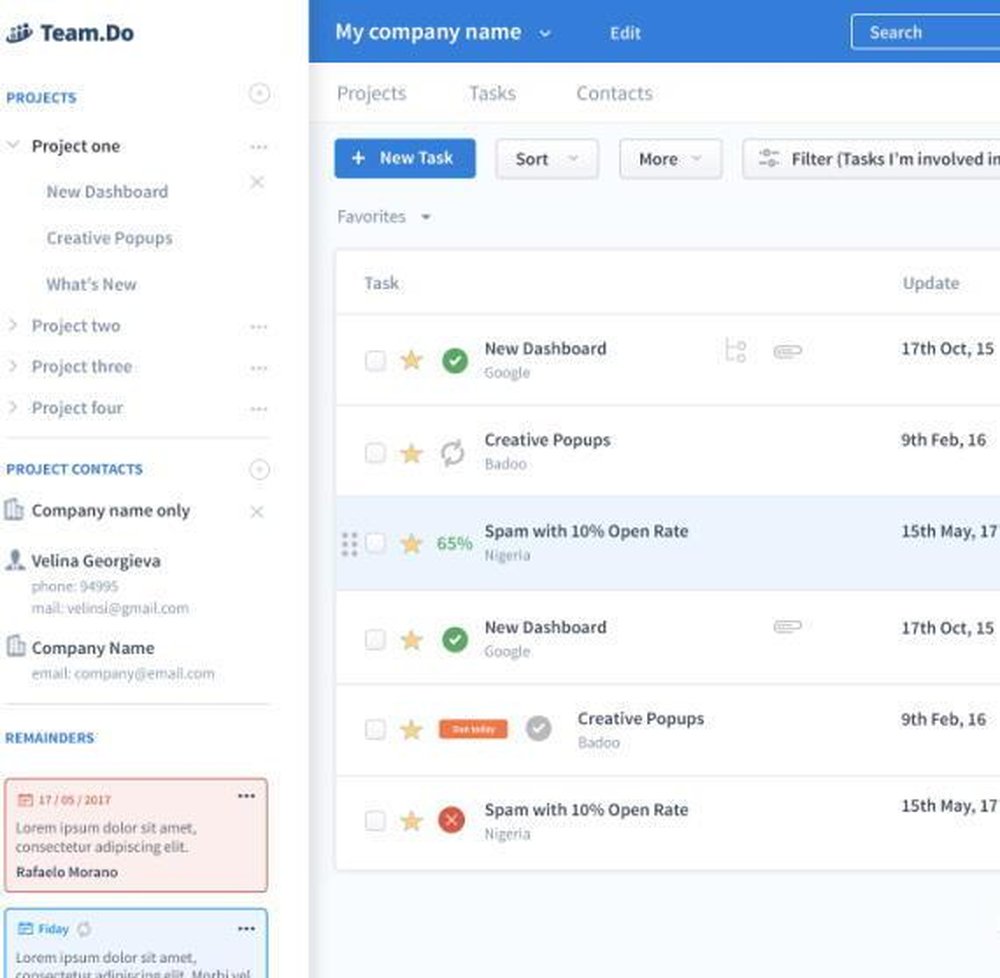The width and height of the screenshot is (1000, 978).
Task: Open Filter tasks I'm involved in
Action: coord(871,159)
